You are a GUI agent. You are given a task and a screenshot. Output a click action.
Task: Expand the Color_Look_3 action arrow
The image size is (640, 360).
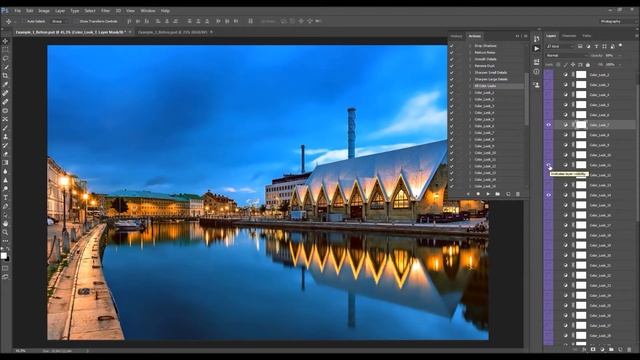tap(470, 106)
